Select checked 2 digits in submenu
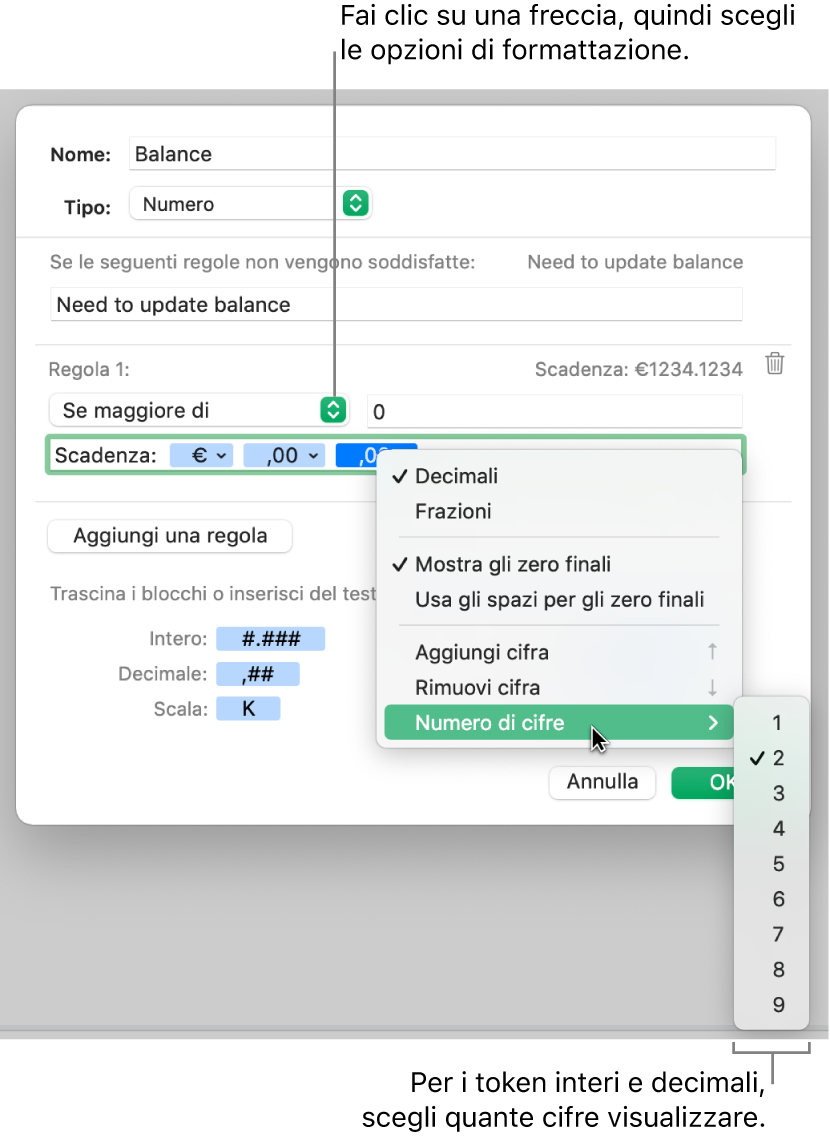Viewport: 830px width, 1143px height. 772,758
